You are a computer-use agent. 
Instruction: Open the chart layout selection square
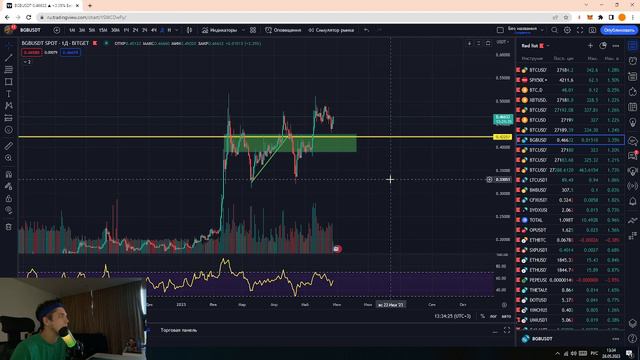pos(500,30)
